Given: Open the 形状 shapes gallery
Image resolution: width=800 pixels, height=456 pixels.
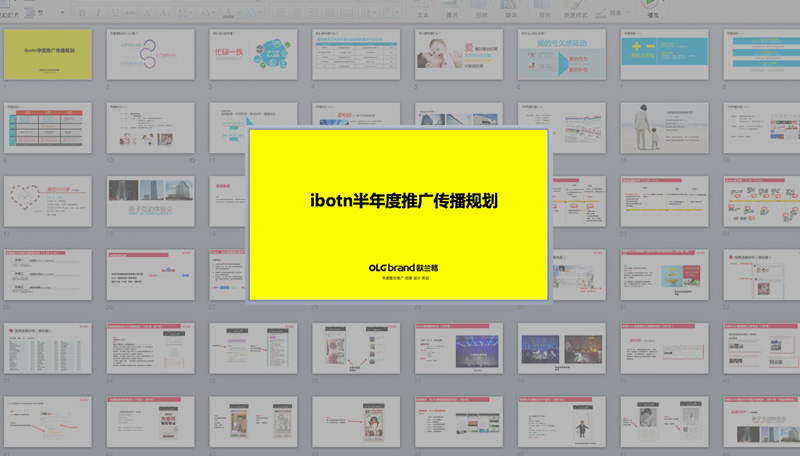Looking at the screenshot, I should [x=481, y=10].
